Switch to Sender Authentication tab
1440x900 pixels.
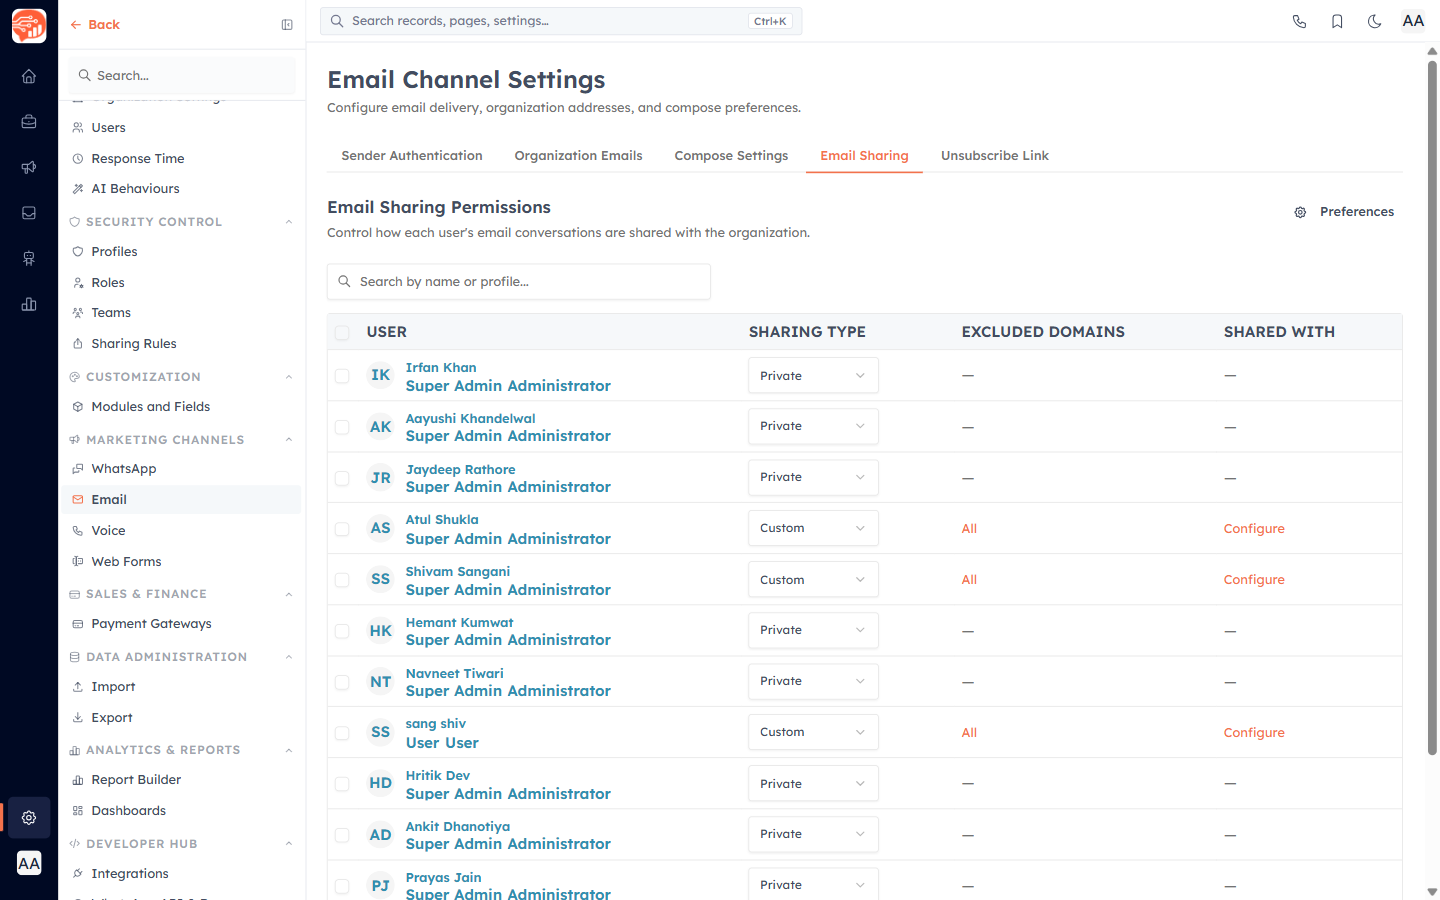[412, 156]
